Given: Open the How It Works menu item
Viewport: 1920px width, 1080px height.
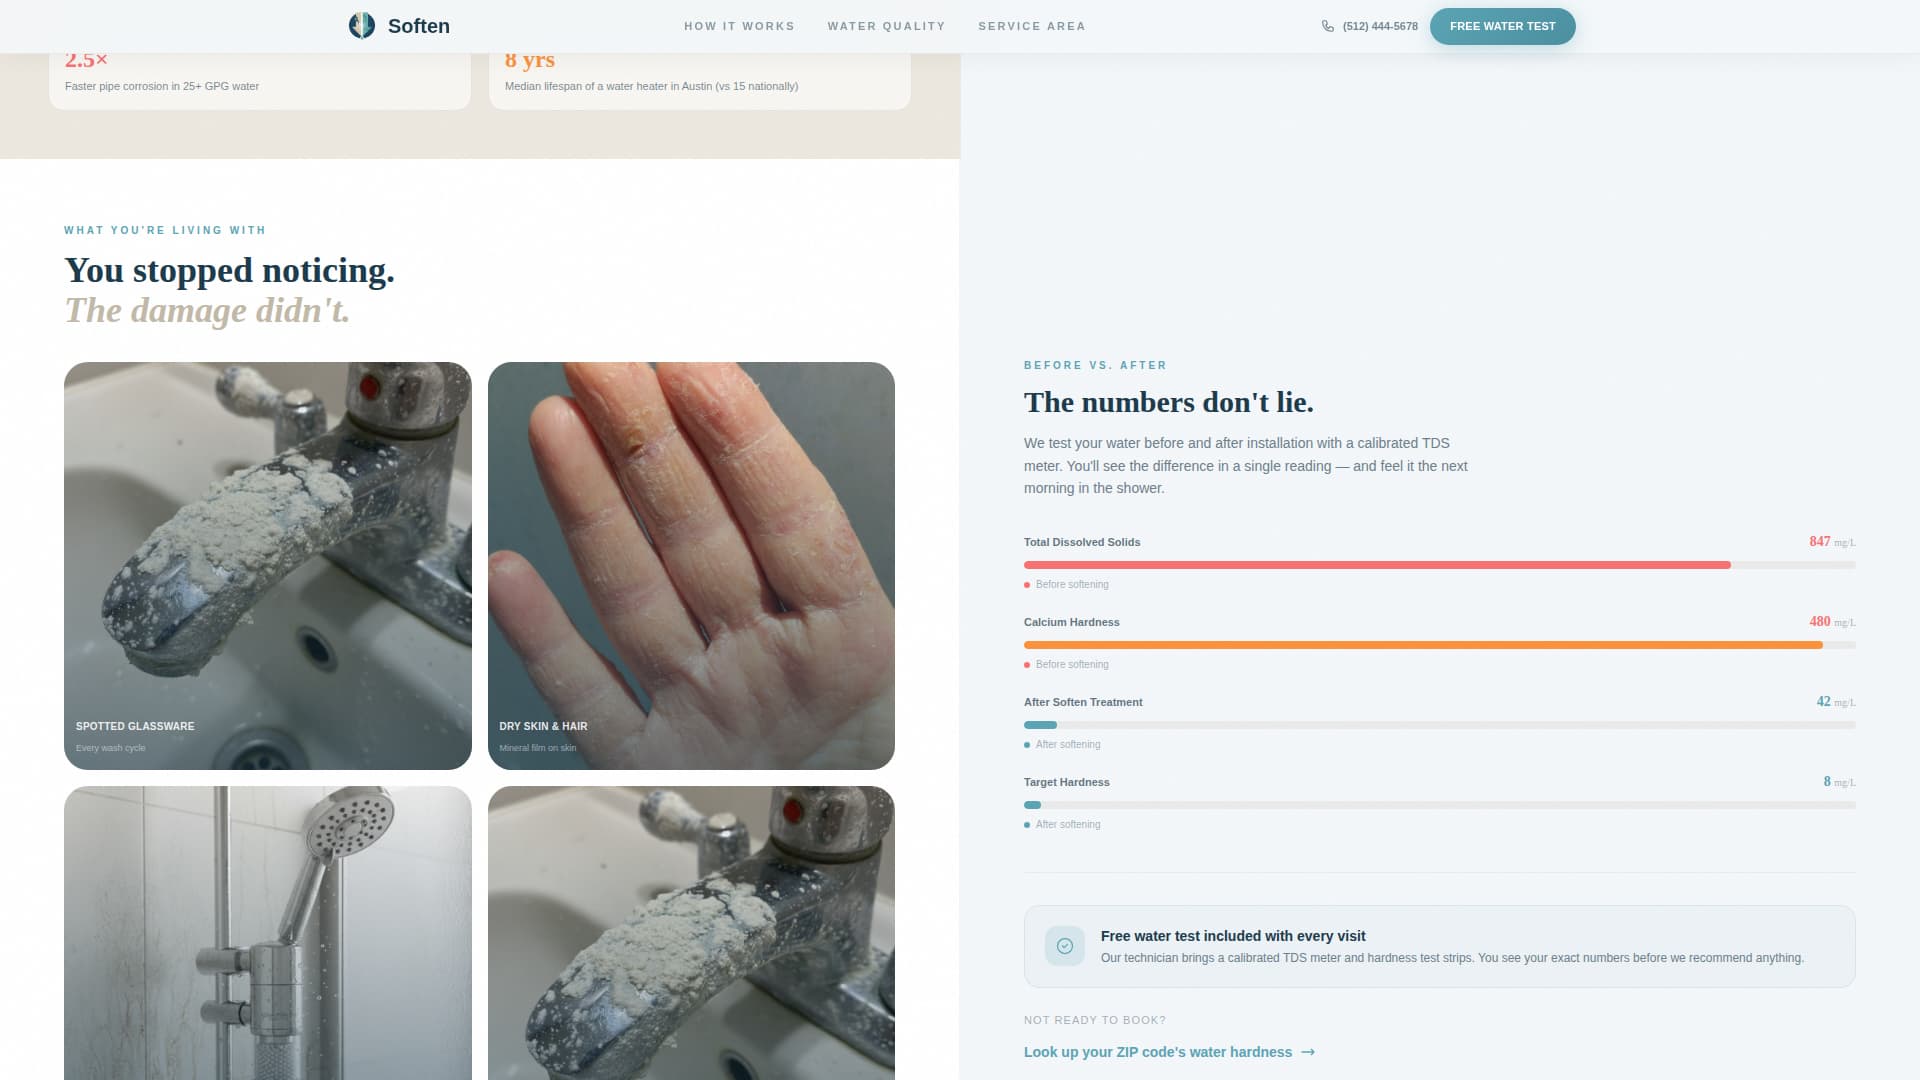Looking at the screenshot, I should pyautogui.click(x=739, y=26).
